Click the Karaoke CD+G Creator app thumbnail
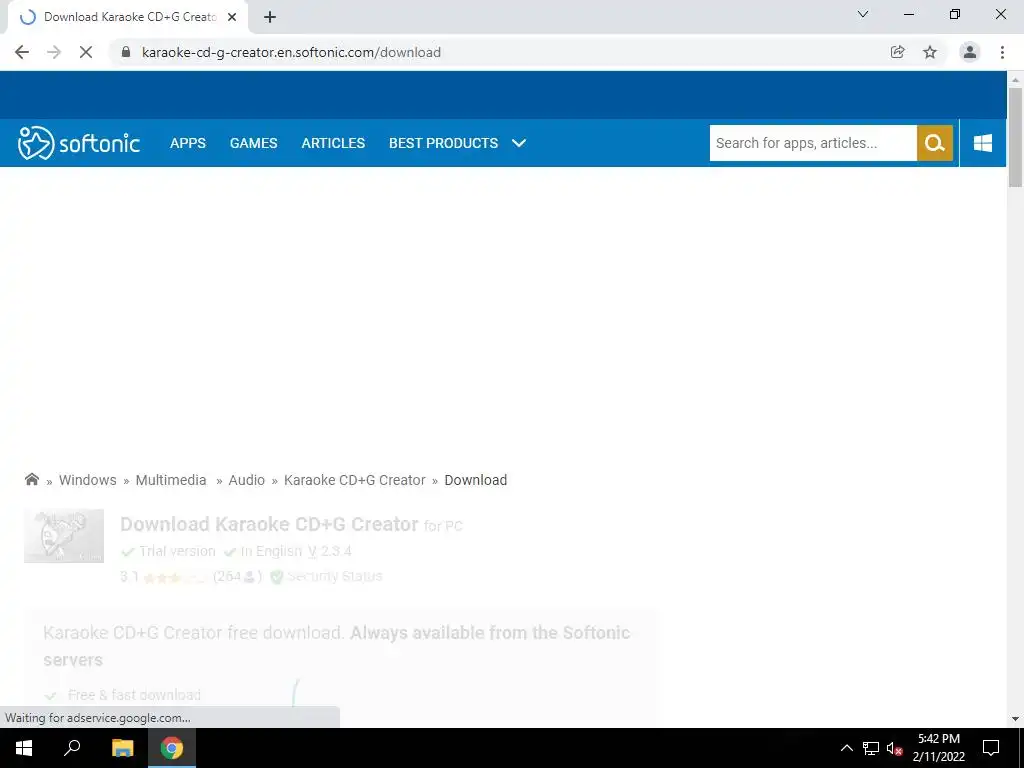 64,536
